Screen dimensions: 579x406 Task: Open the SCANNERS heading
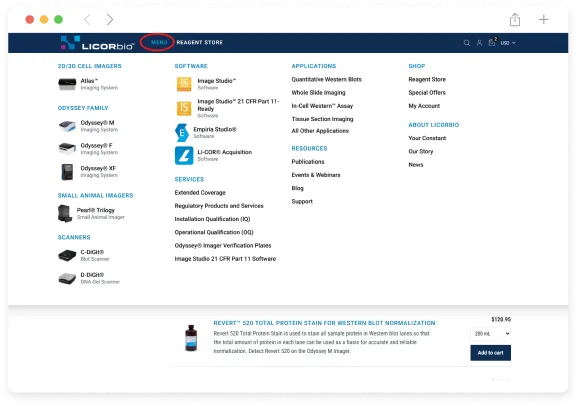[x=74, y=237]
